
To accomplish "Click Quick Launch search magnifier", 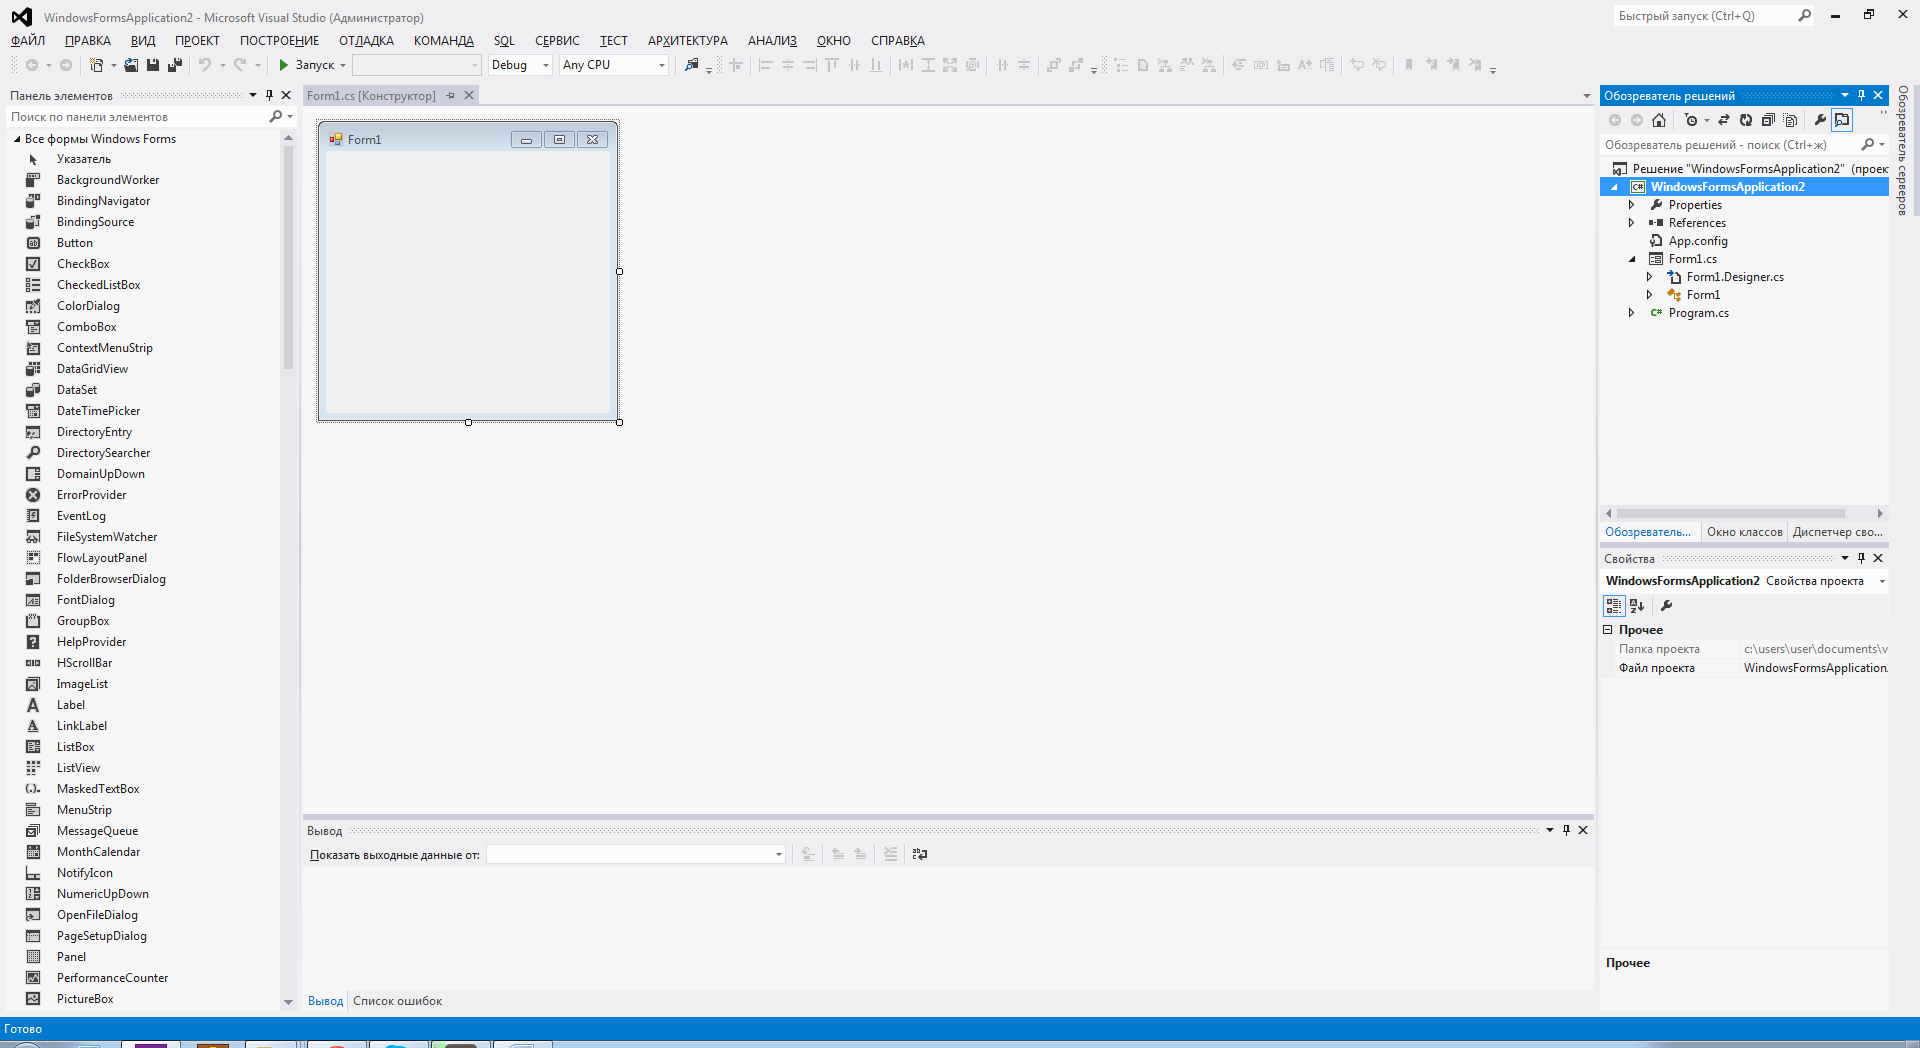I will click(1804, 16).
